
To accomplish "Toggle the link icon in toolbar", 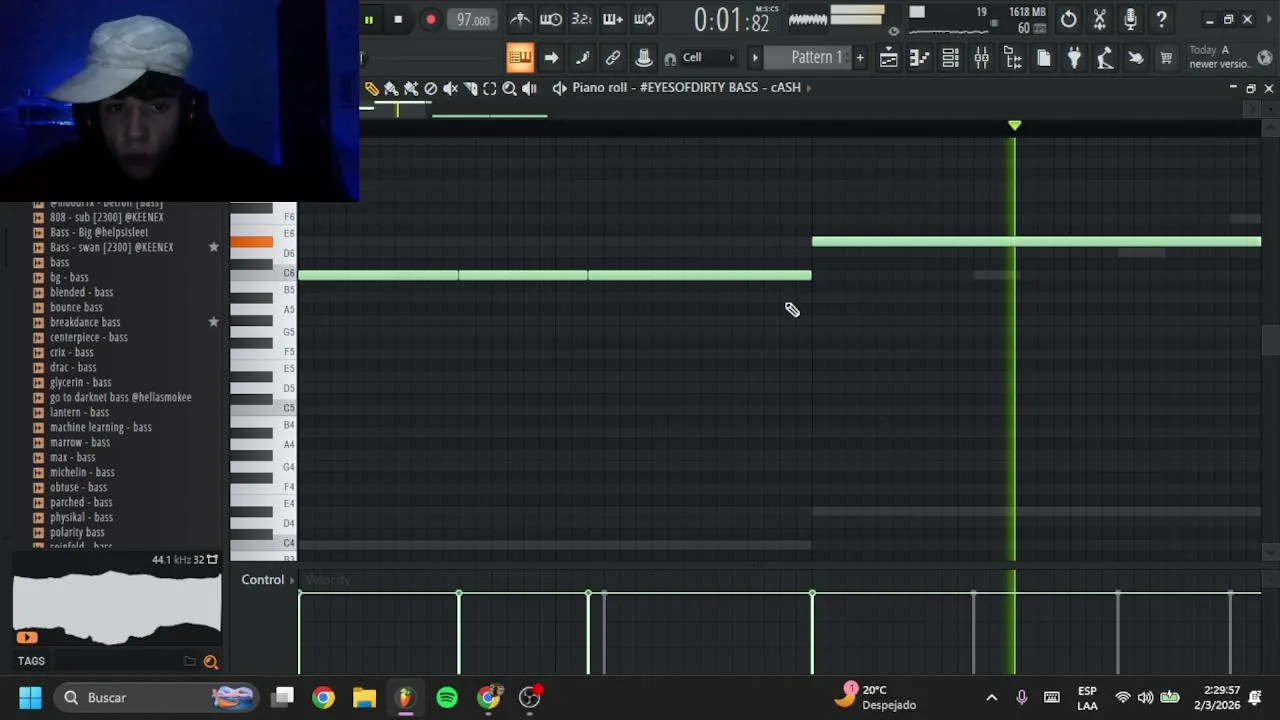I will pyautogui.click(x=613, y=58).
